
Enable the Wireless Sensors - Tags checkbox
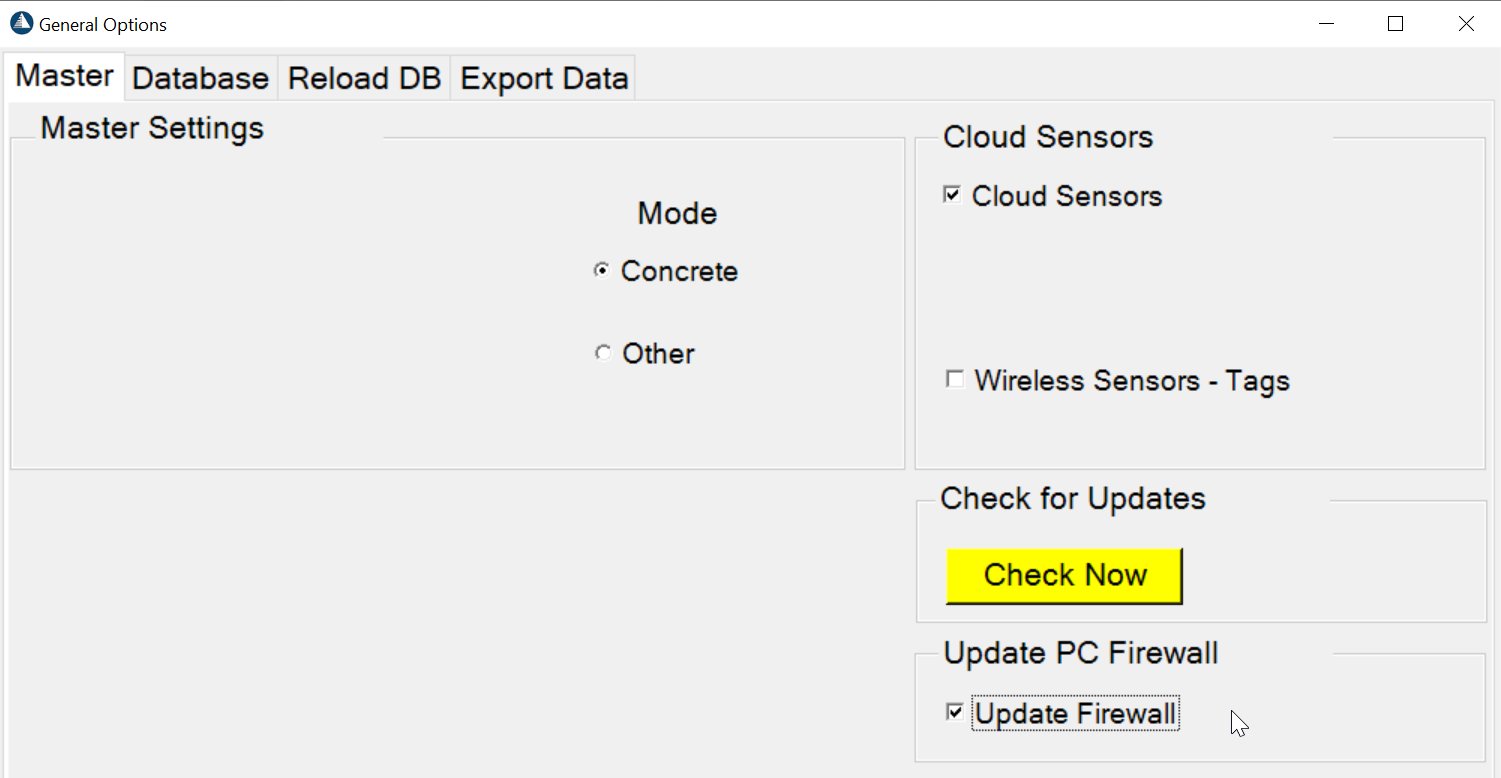tap(955, 379)
